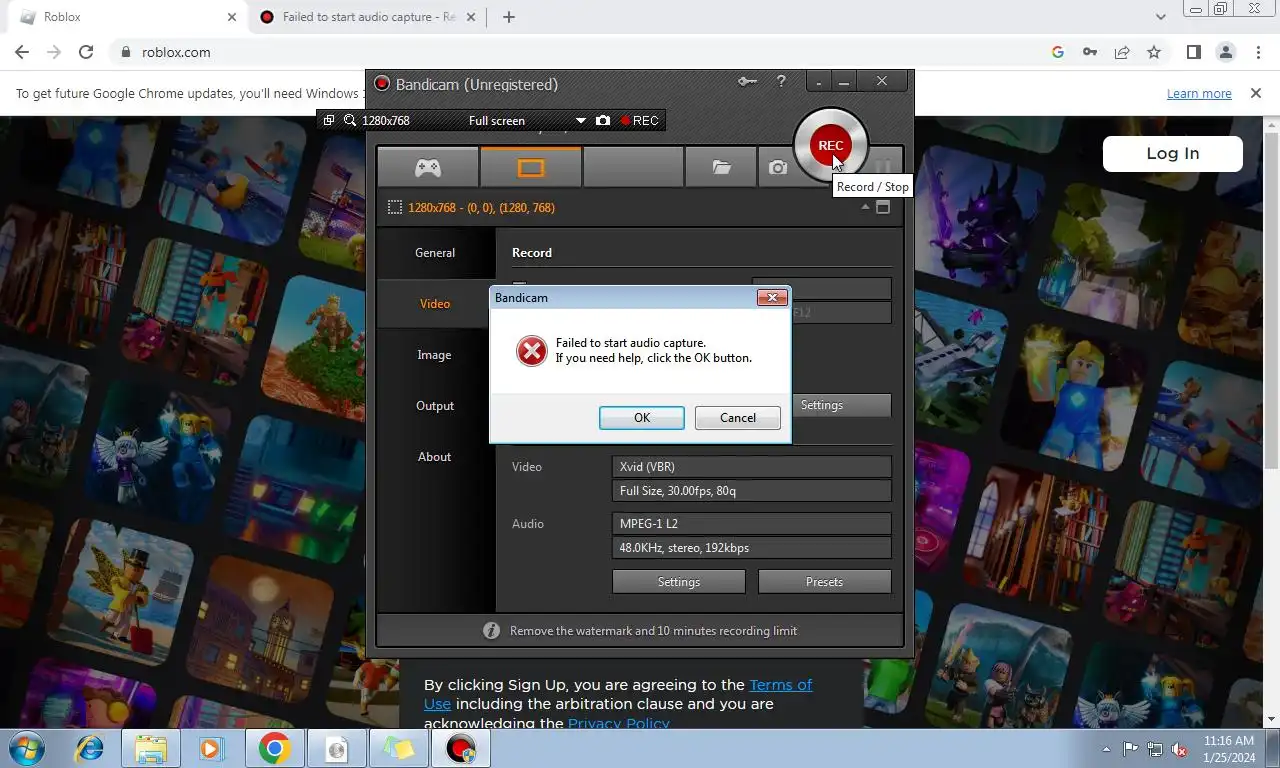Open the Privacy Policy link
Screen dimensions: 1280x768
coord(619,723)
